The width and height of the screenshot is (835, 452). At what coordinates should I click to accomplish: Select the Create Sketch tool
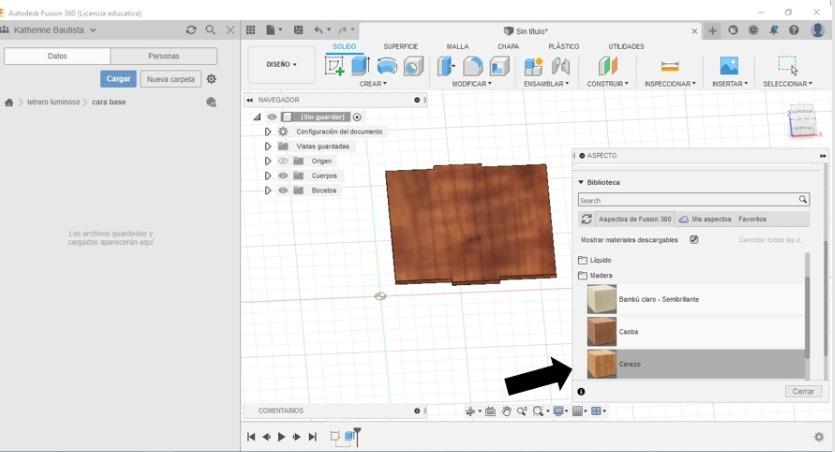(x=335, y=67)
